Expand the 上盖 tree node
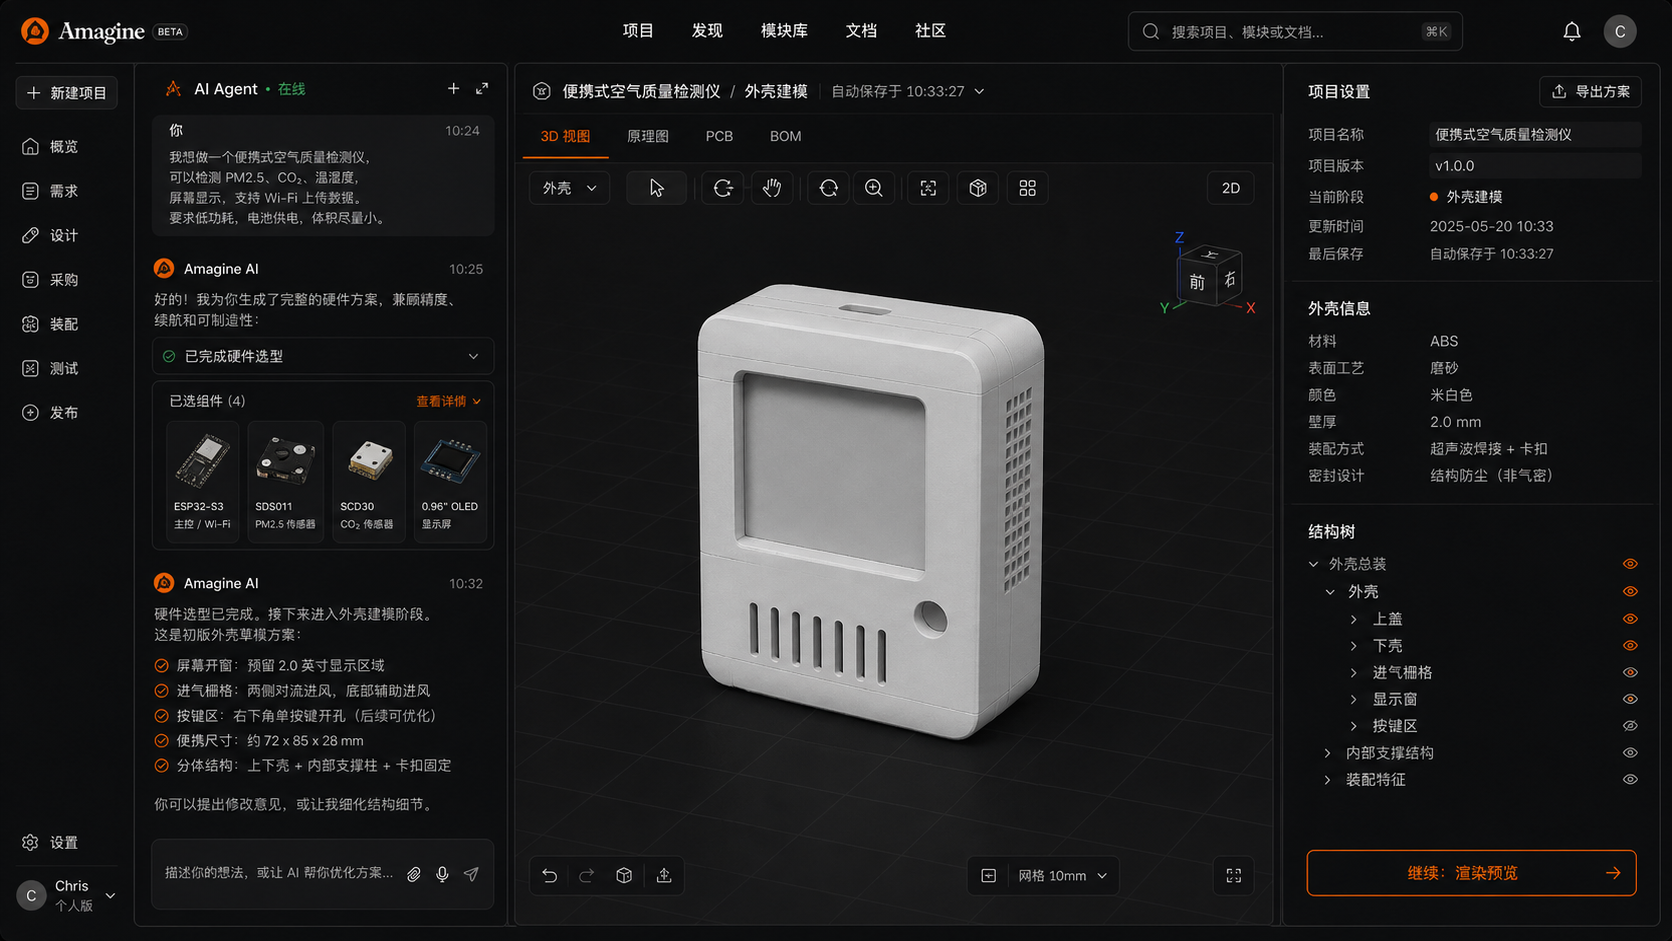1672x941 pixels. (1354, 619)
